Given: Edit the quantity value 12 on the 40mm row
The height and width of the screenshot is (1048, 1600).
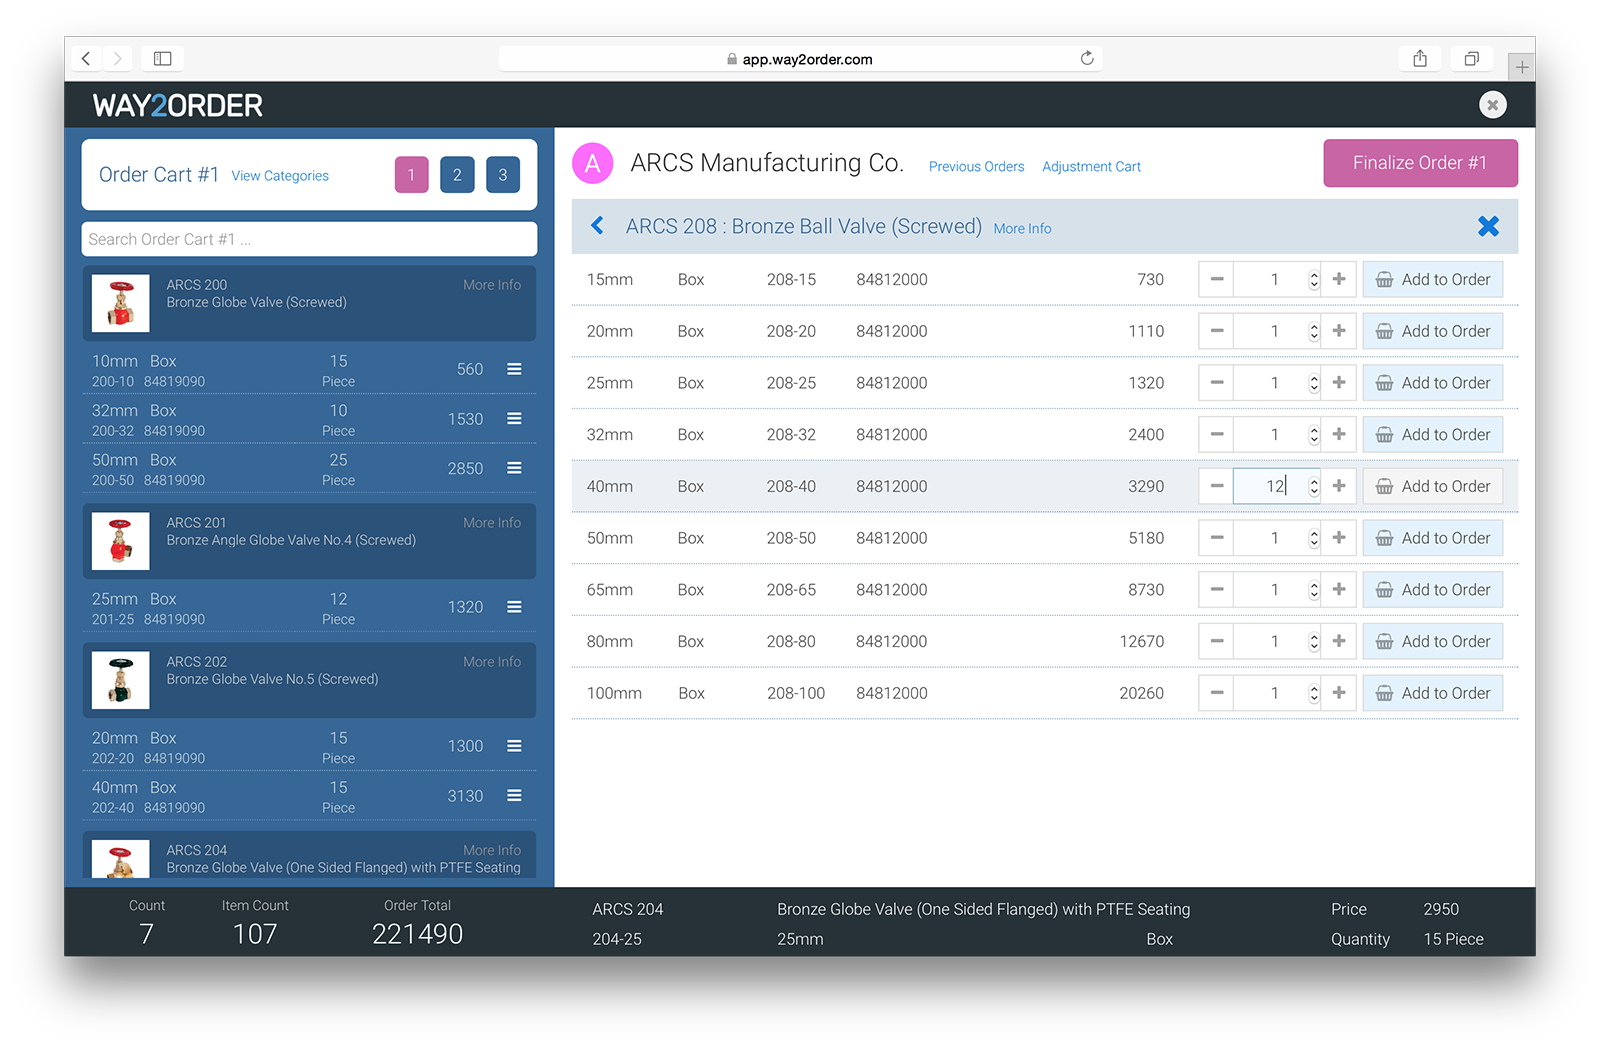Looking at the screenshot, I should (1276, 486).
